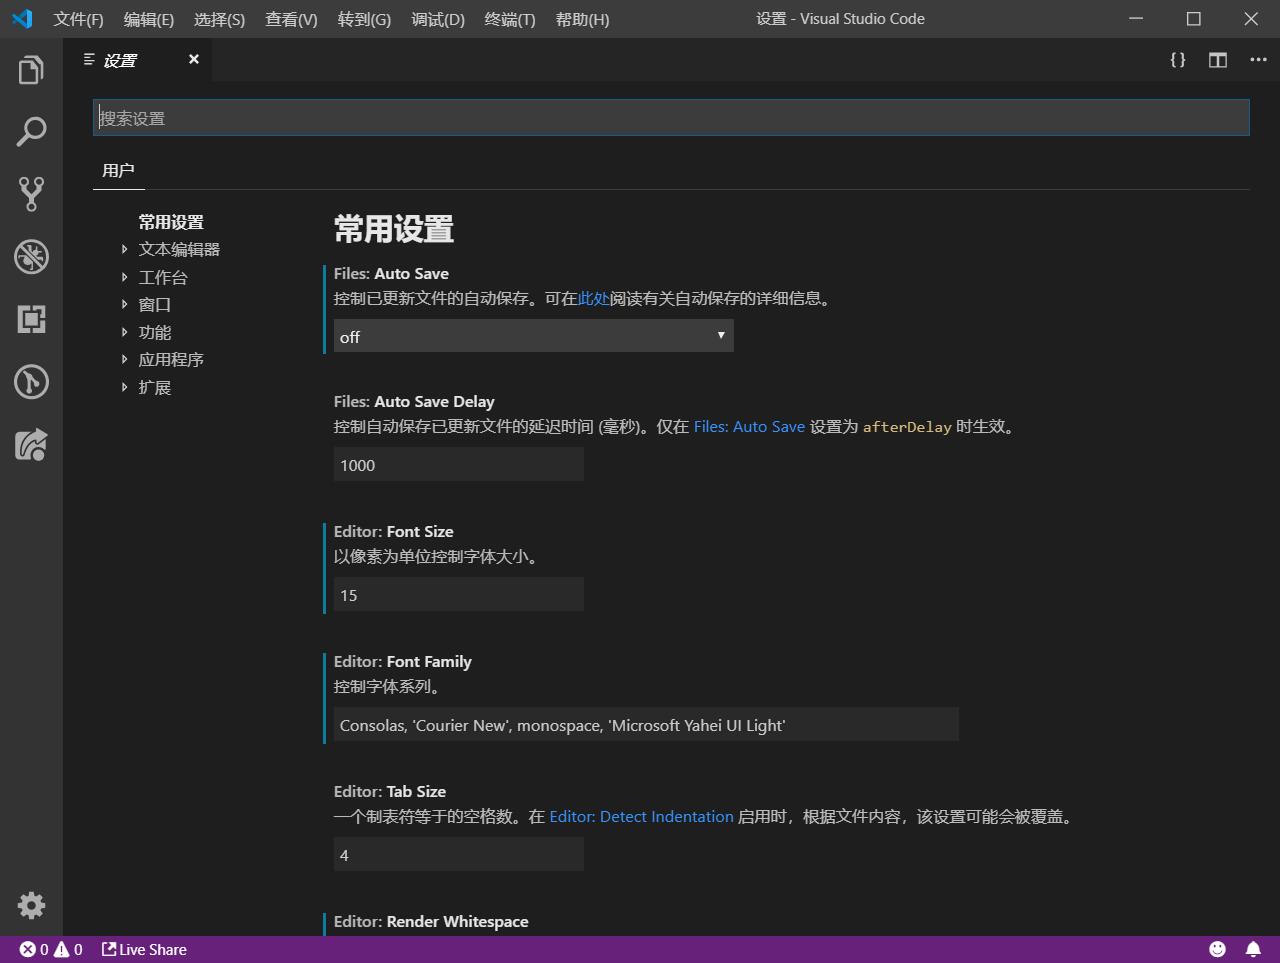Screen dimensions: 1280x963
Task: Open the Explorer view in activity bar
Action: pos(31,70)
